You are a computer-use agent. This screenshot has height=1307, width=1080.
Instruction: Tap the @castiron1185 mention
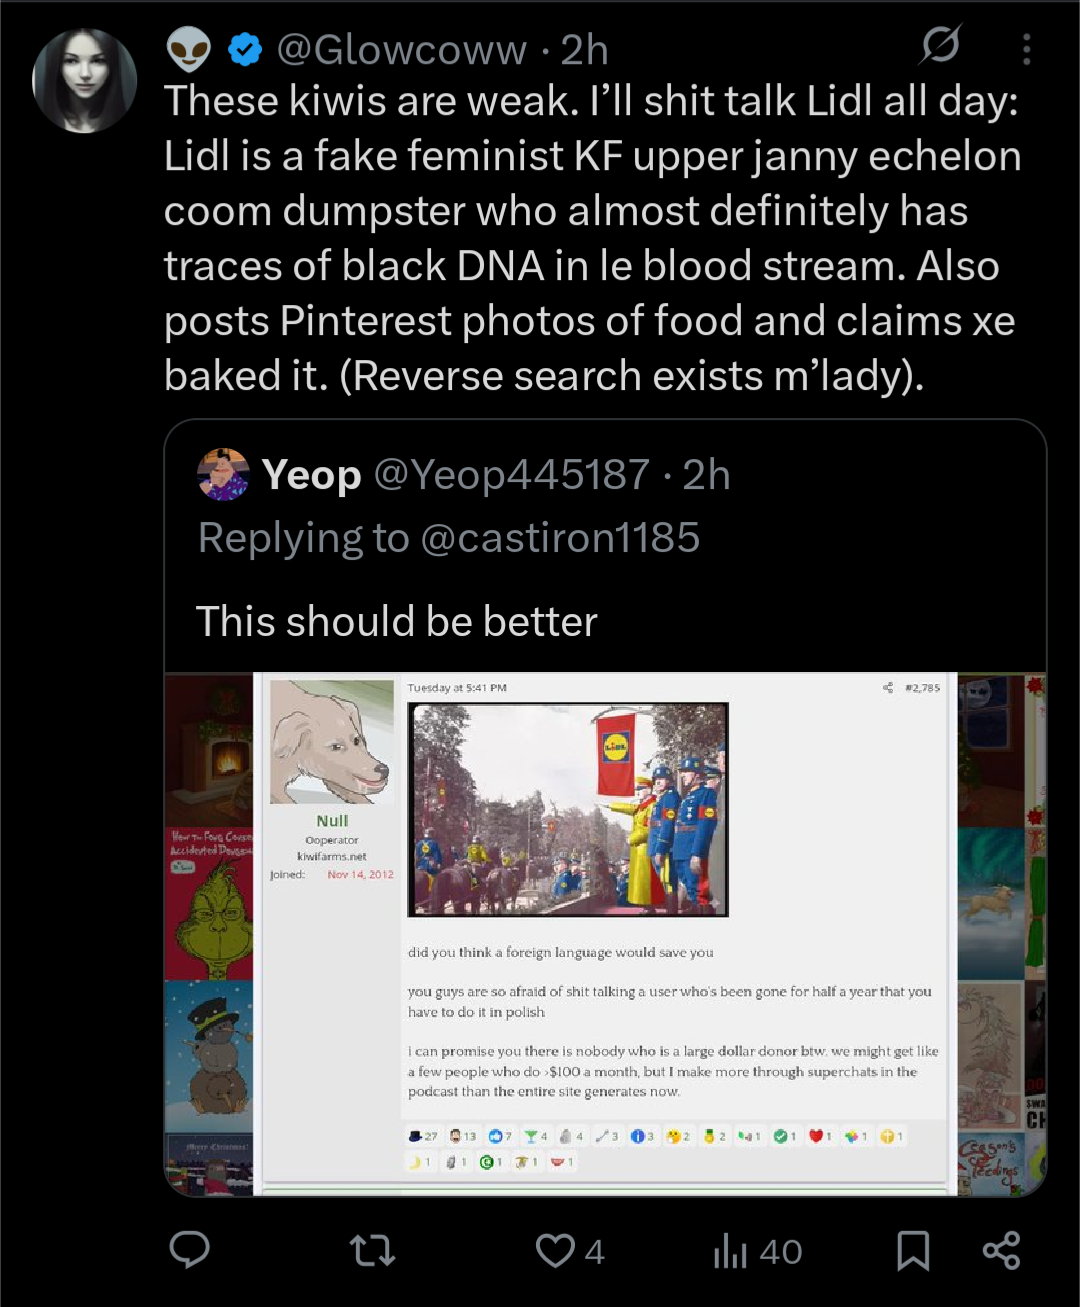[x=560, y=538]
